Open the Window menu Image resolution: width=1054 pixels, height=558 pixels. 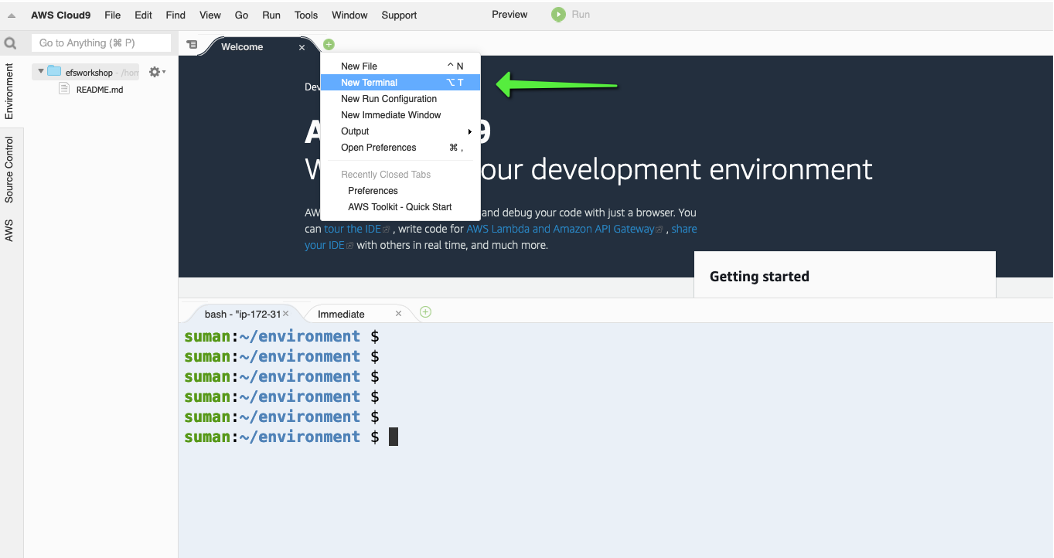click(350, 15)
